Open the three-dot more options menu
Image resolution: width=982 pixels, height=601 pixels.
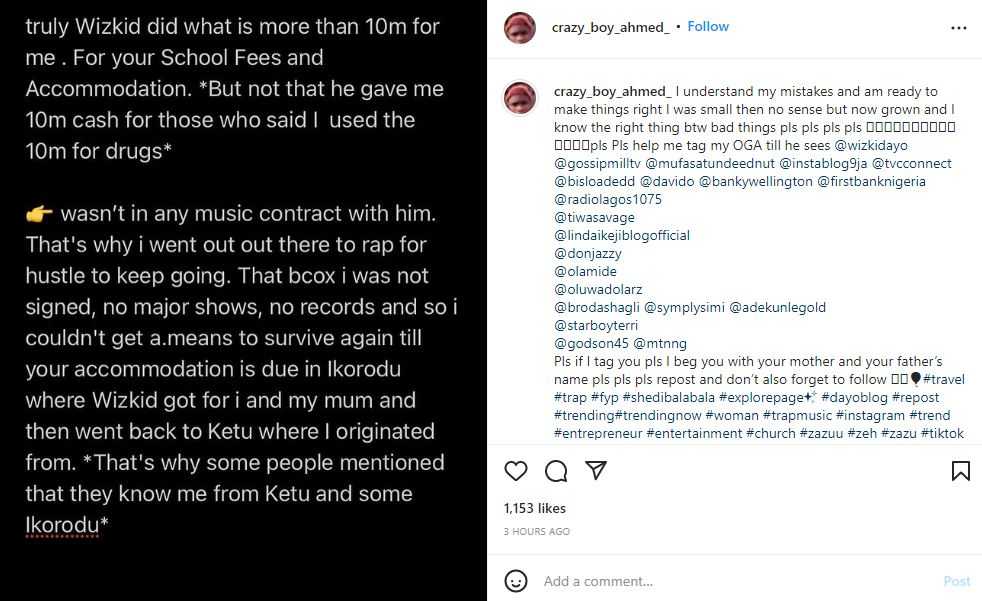click(959, 28)
